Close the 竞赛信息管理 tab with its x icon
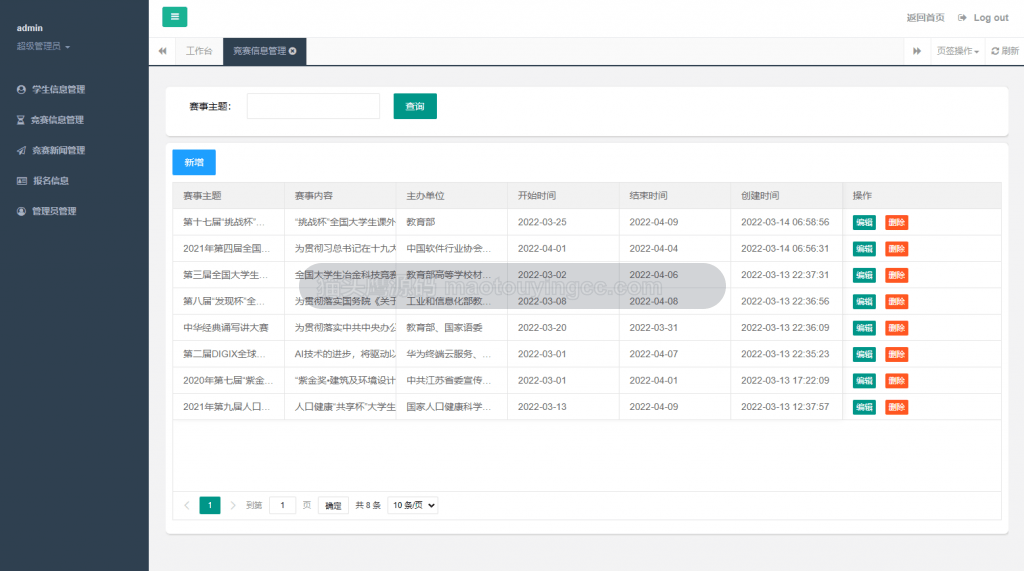Screen dimensions: 1024x571 (x=293, y=51)
